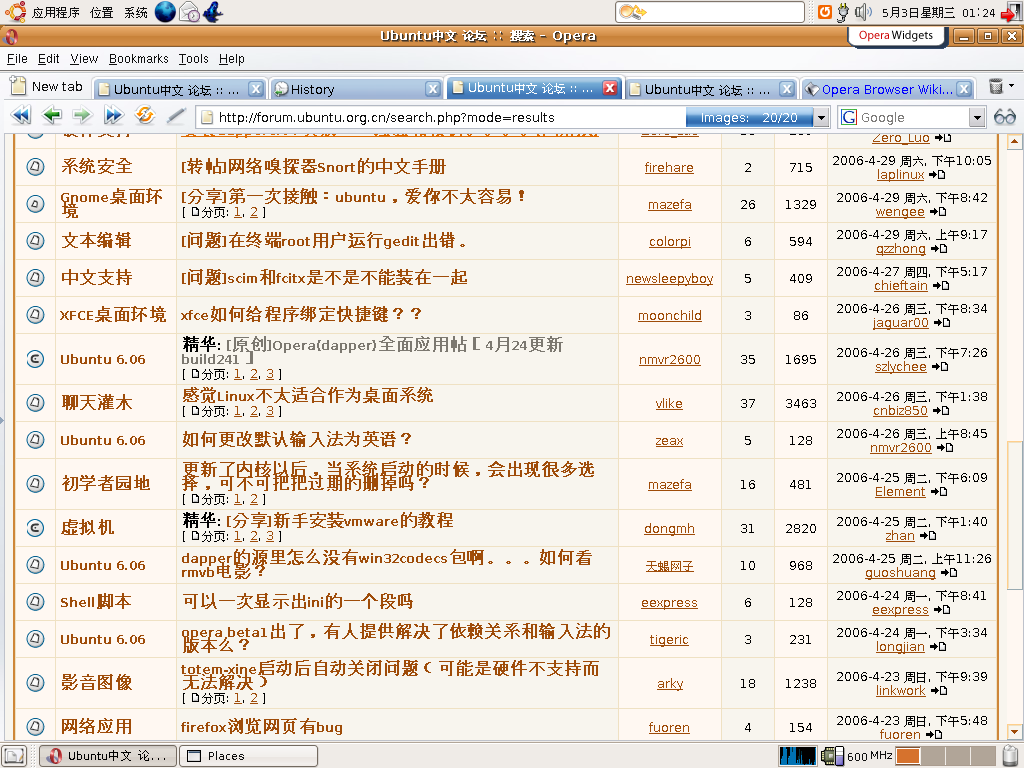1024x768 pixels.
Task: Click the scrollbar up arrow
Action: point(1014,142)
